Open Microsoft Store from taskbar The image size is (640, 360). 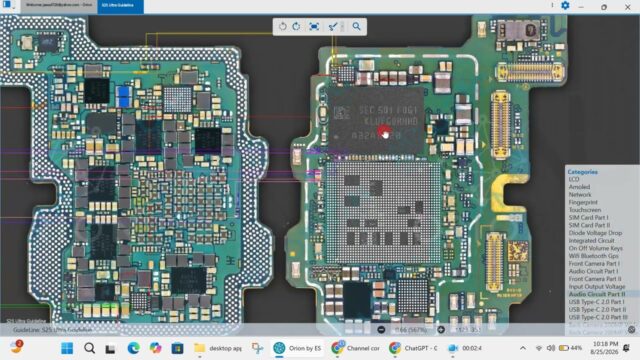177,348
